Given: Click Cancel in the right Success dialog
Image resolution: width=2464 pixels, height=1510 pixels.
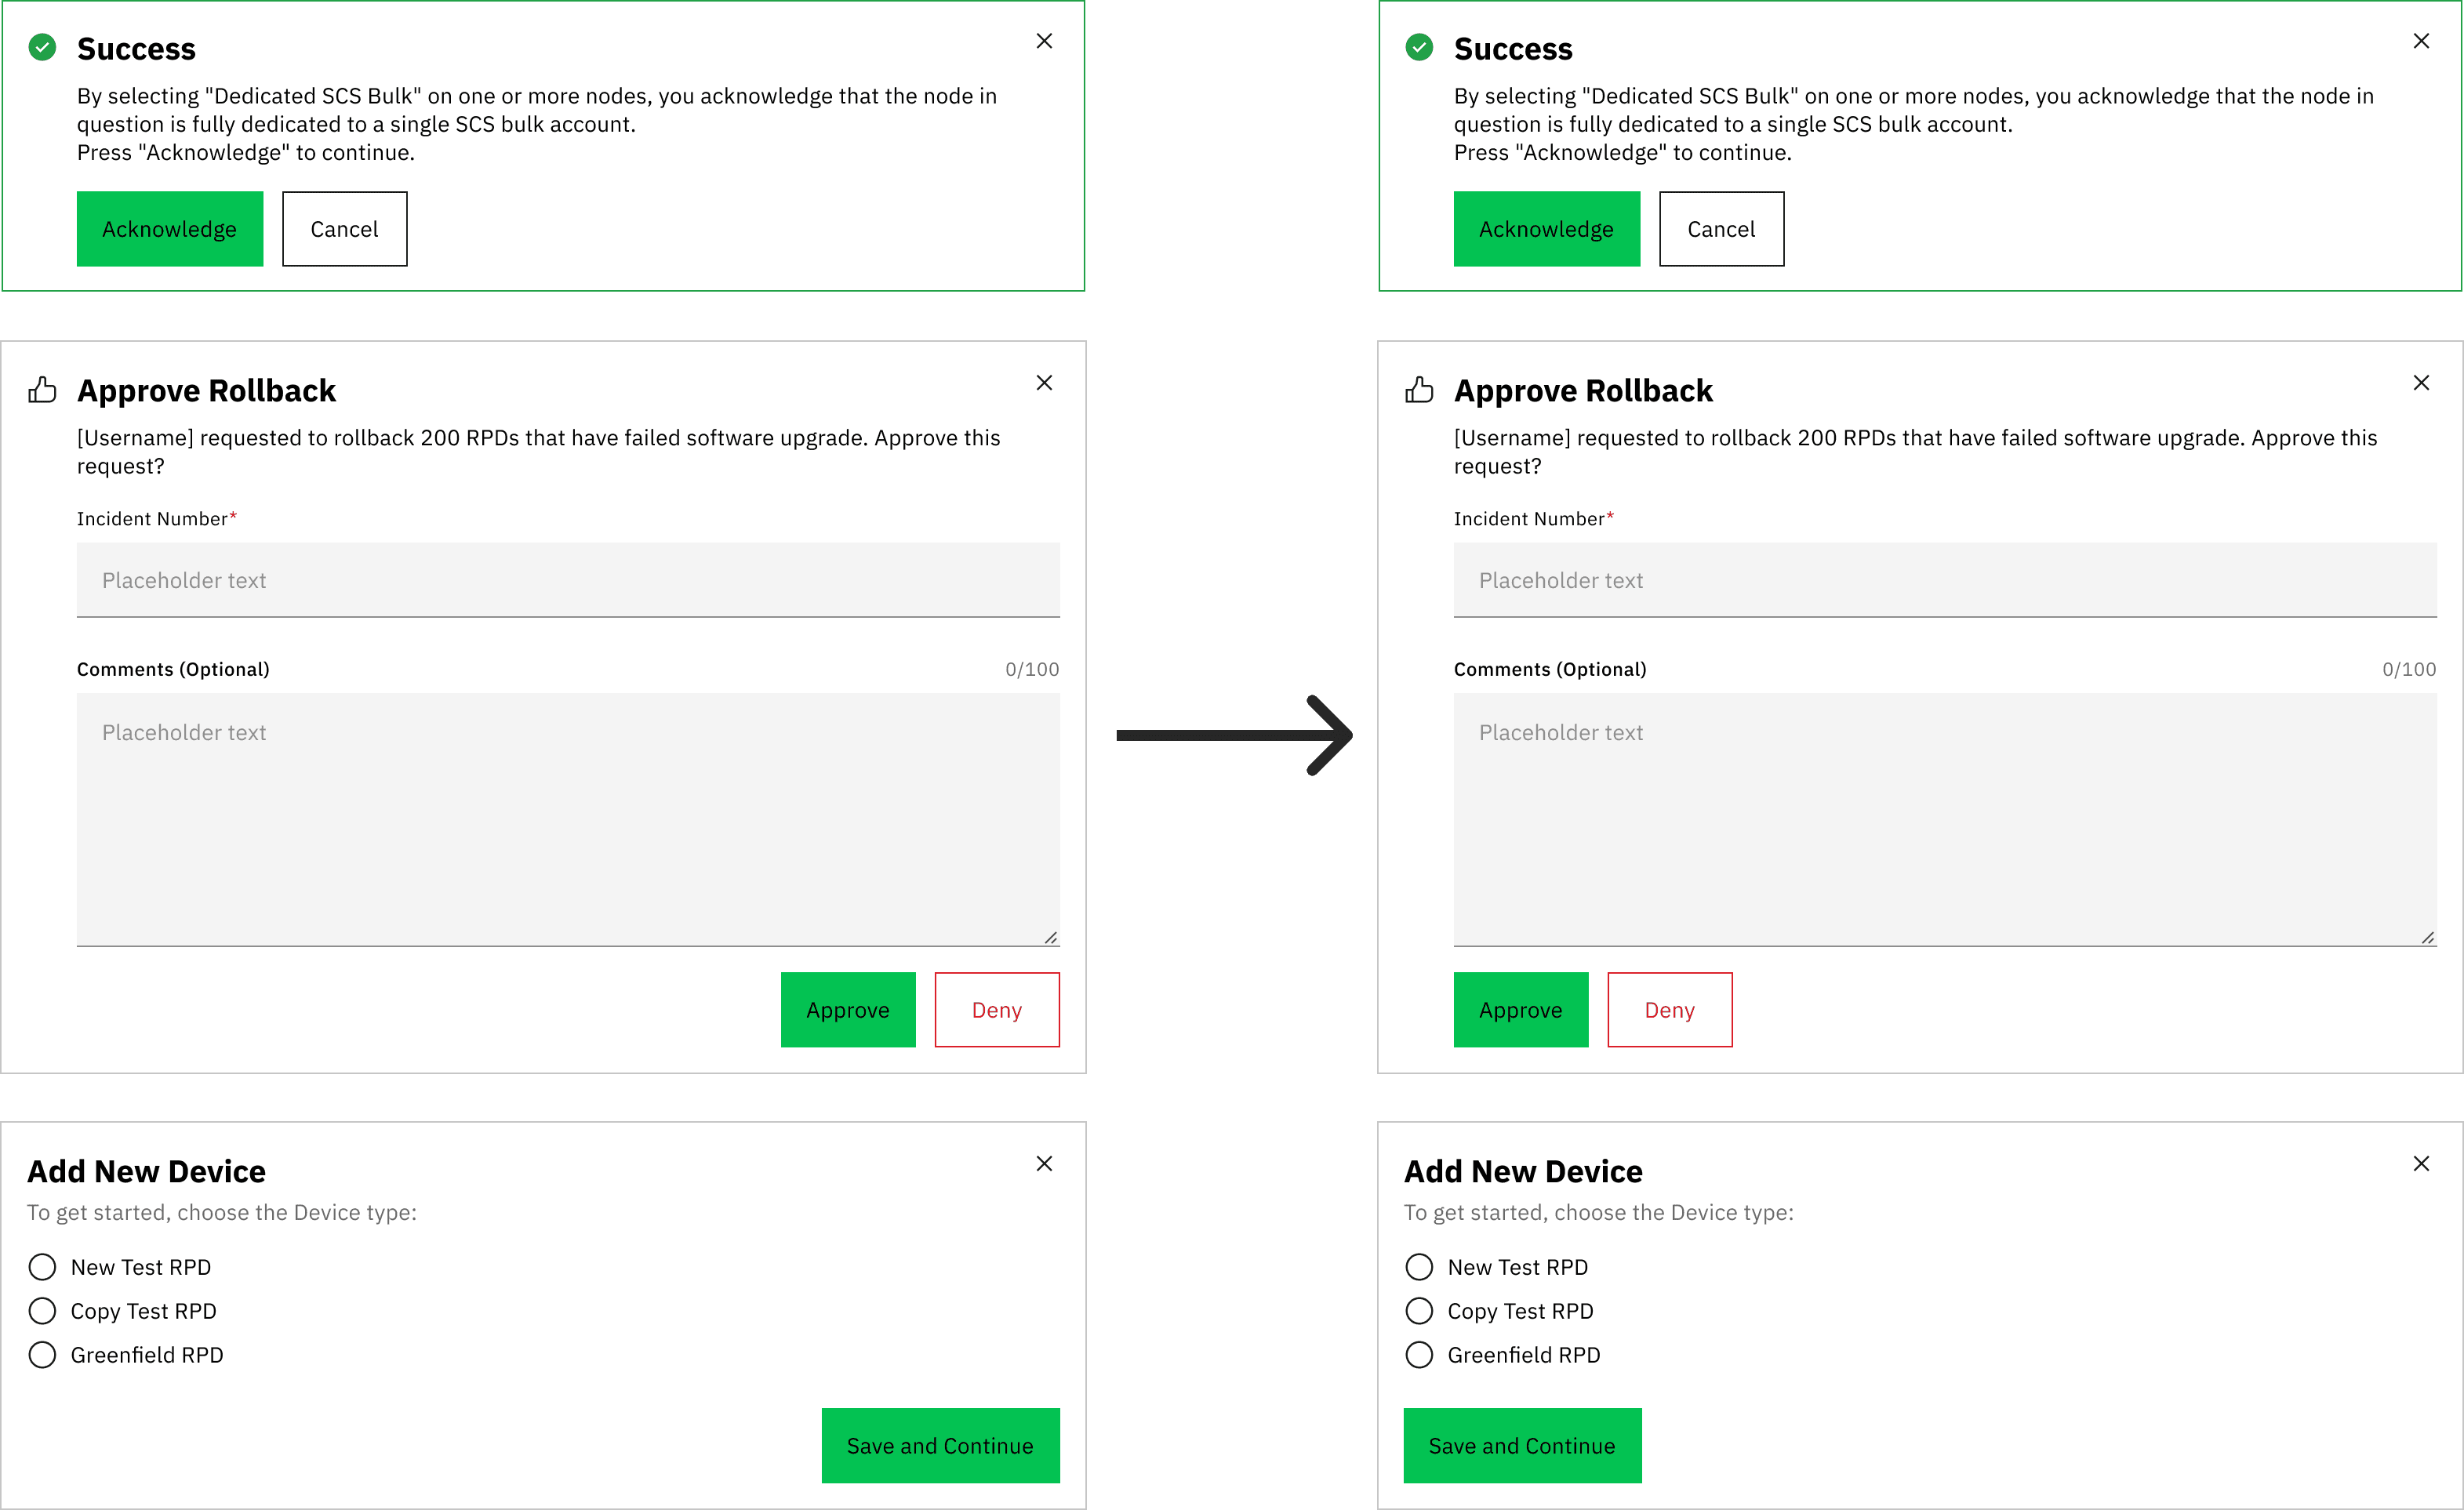Looking at the screenshot, I should pos(1721,229).
